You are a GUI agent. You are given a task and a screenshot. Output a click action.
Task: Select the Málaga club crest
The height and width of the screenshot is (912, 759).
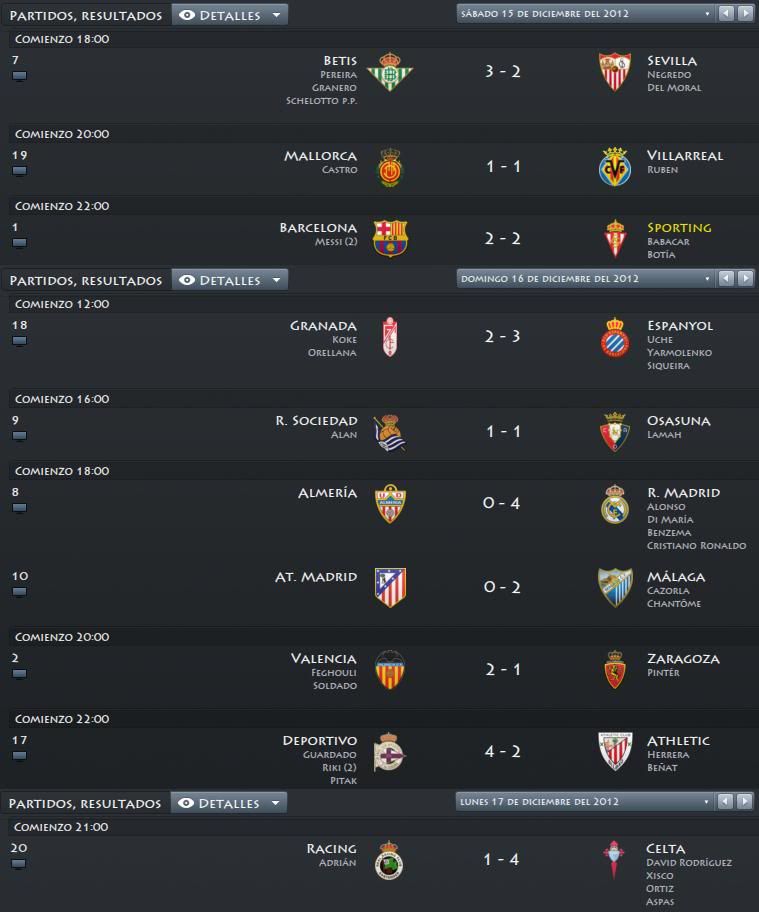[x=615, y=587]
